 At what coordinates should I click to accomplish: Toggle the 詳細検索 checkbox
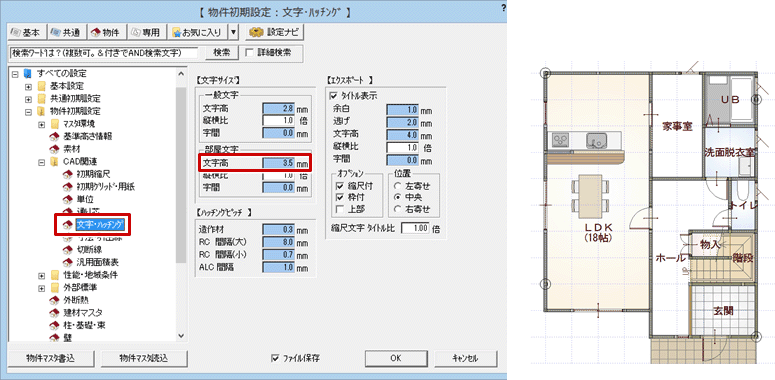pos(249,52)
